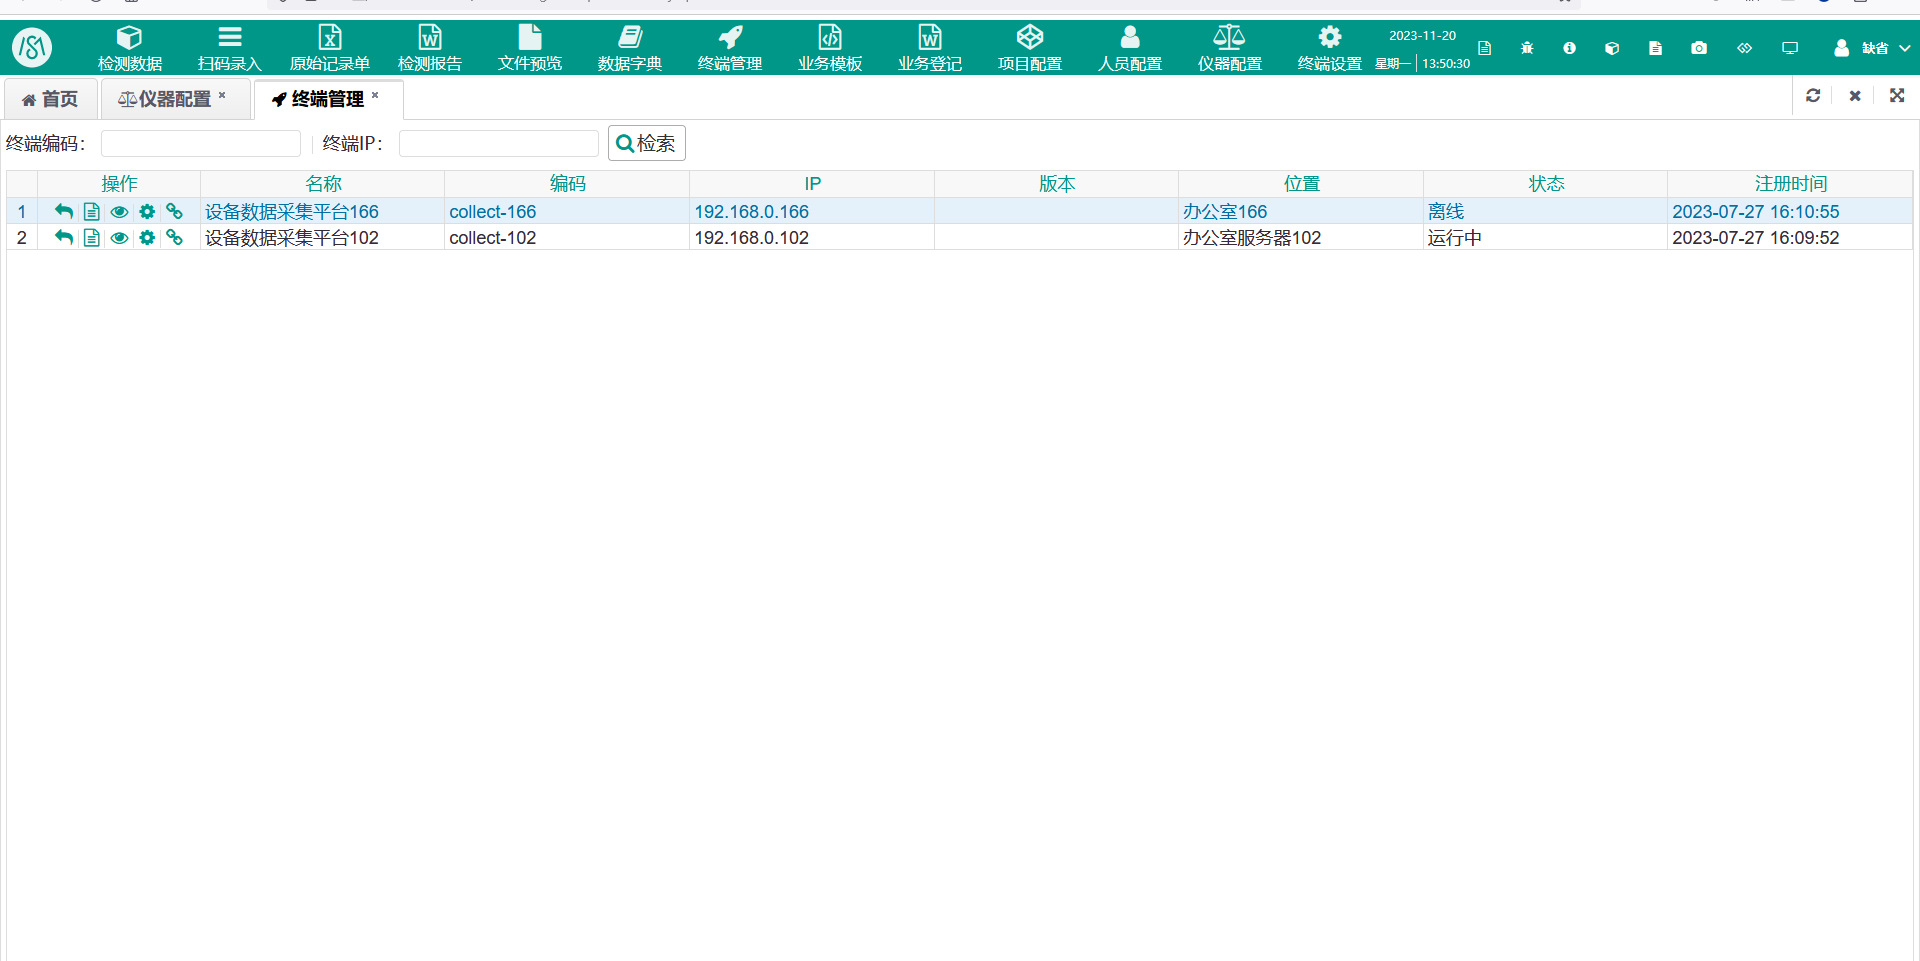Image resolution: width=1920 pixels, height=961 pixels.
Task: Select the 设备数据采集平台102 cell
Action: tap(323, 237)
